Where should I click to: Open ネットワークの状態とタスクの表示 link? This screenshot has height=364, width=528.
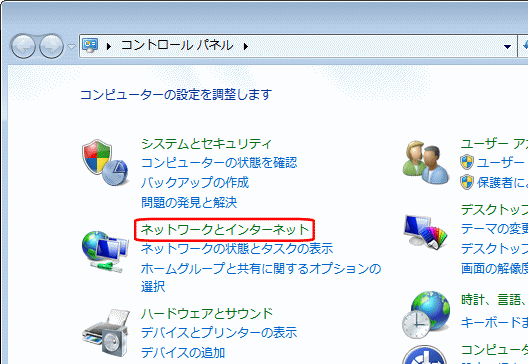(x=237, y=249)
